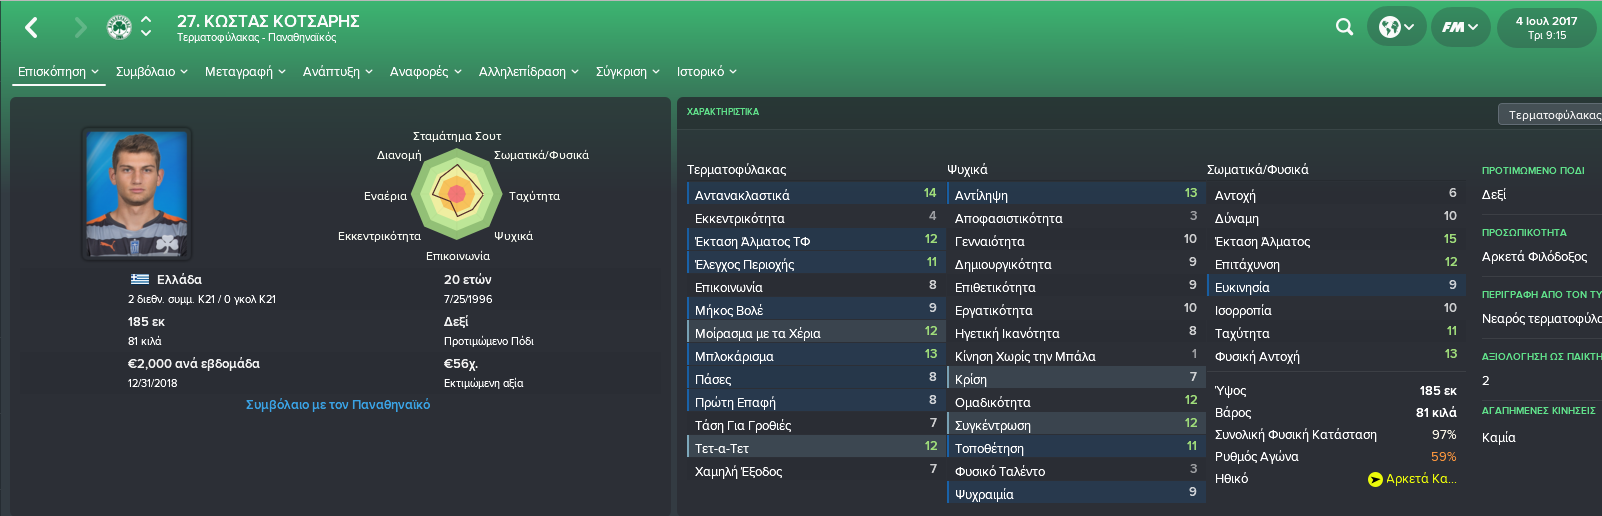Viewport: 1602px width, 516px height.
Task: Click the Συμβόλαιο με τον Παναθηναϊκό link
Action: (x=338, y=405)
